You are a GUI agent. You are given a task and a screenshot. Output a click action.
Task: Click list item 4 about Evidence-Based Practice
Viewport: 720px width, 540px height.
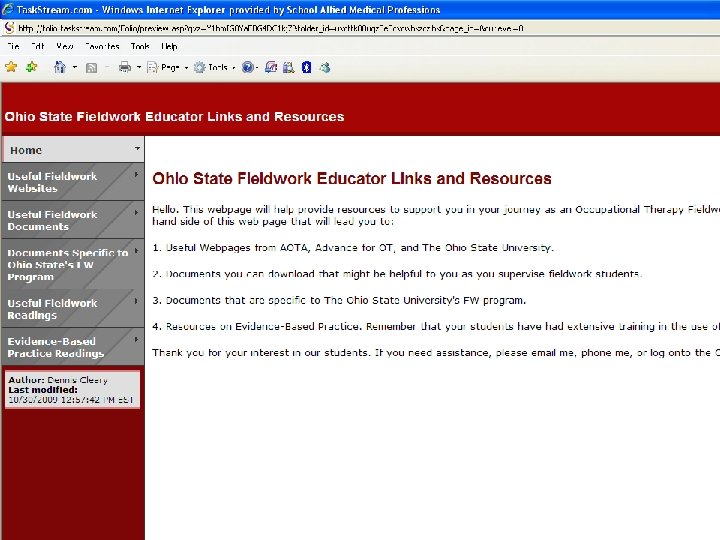coord(436,326)
